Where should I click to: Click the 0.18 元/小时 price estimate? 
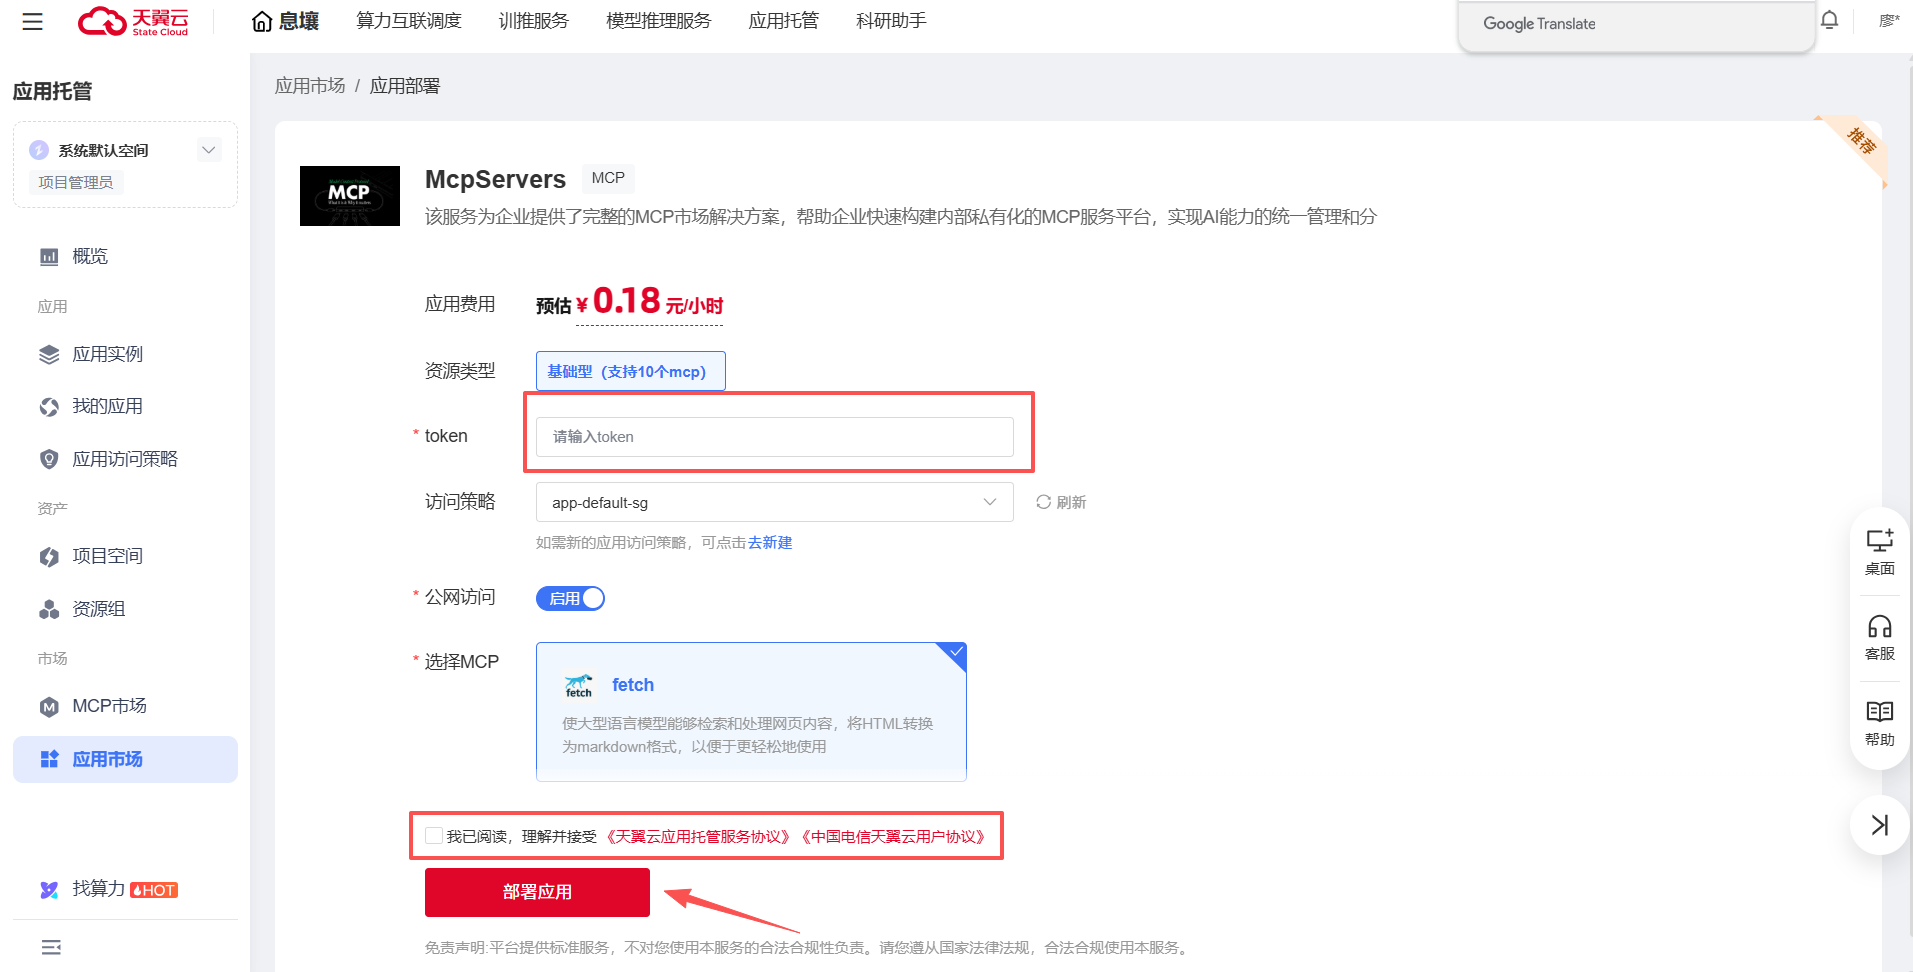pos(649,301)
